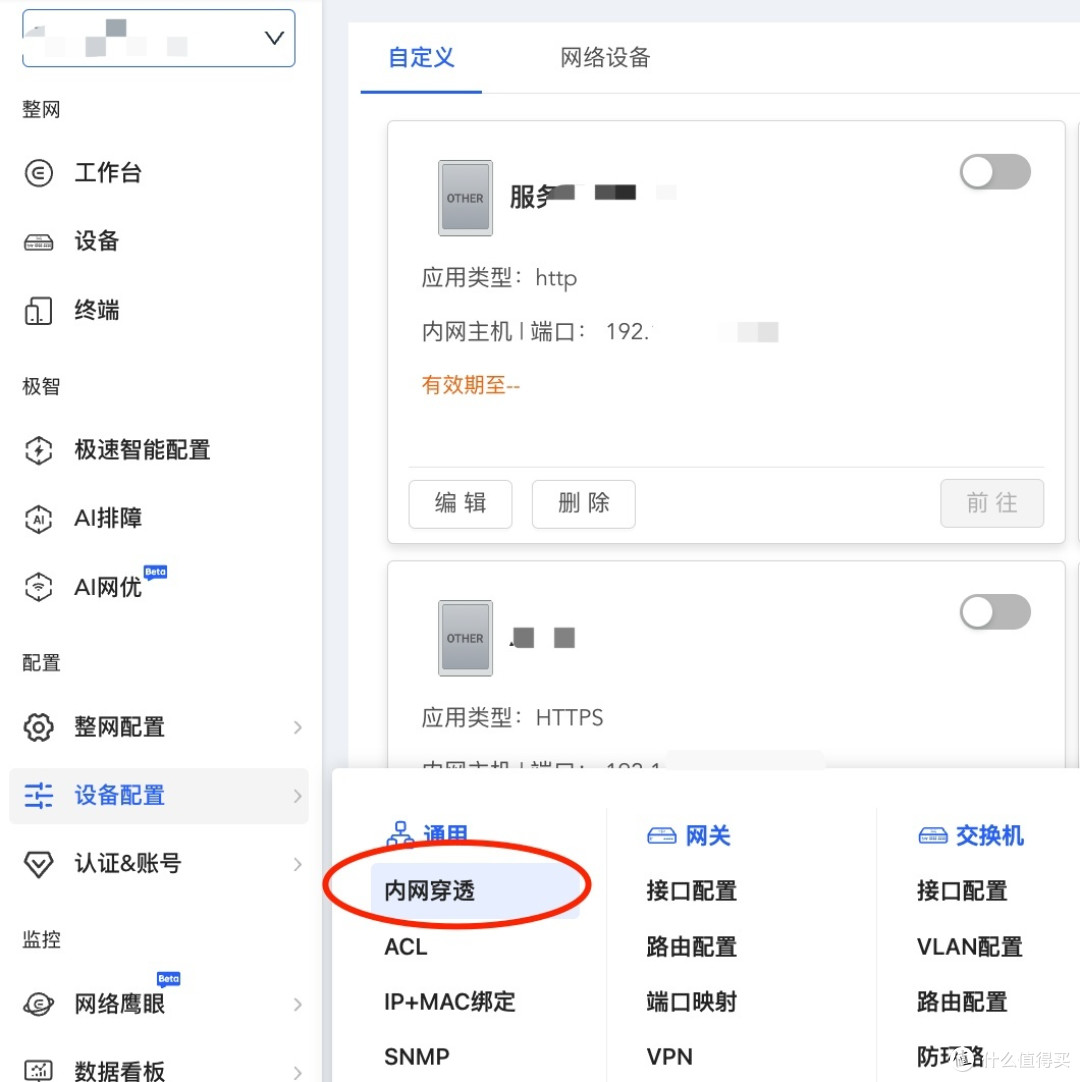Click the 删除 button on first card

[583, 504]
